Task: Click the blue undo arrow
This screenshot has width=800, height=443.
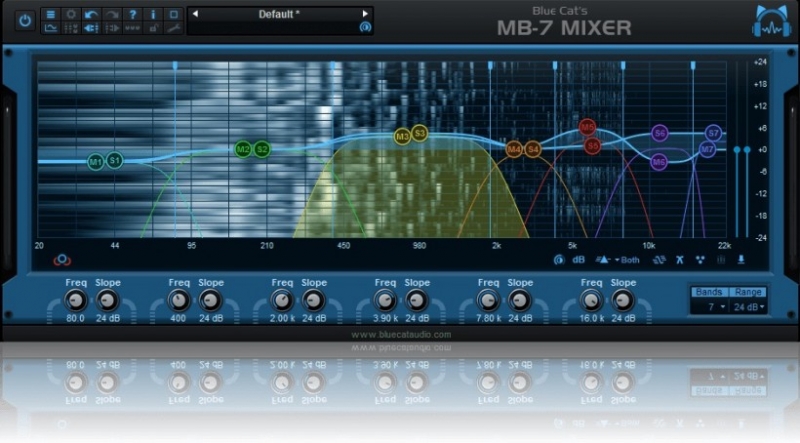Action: (91, 14)
